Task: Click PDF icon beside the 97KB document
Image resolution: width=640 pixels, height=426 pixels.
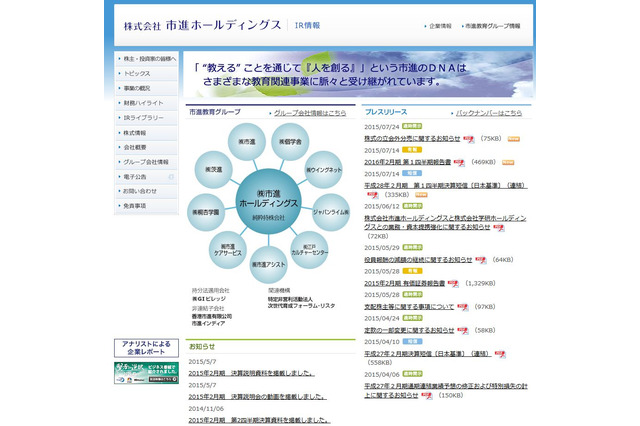Action: (x=463, y=307)
